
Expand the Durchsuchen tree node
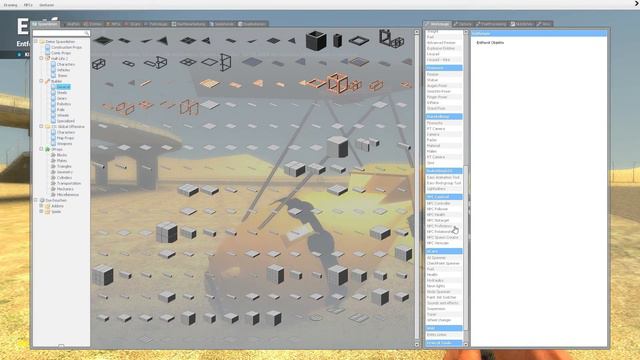coord(36,200)
